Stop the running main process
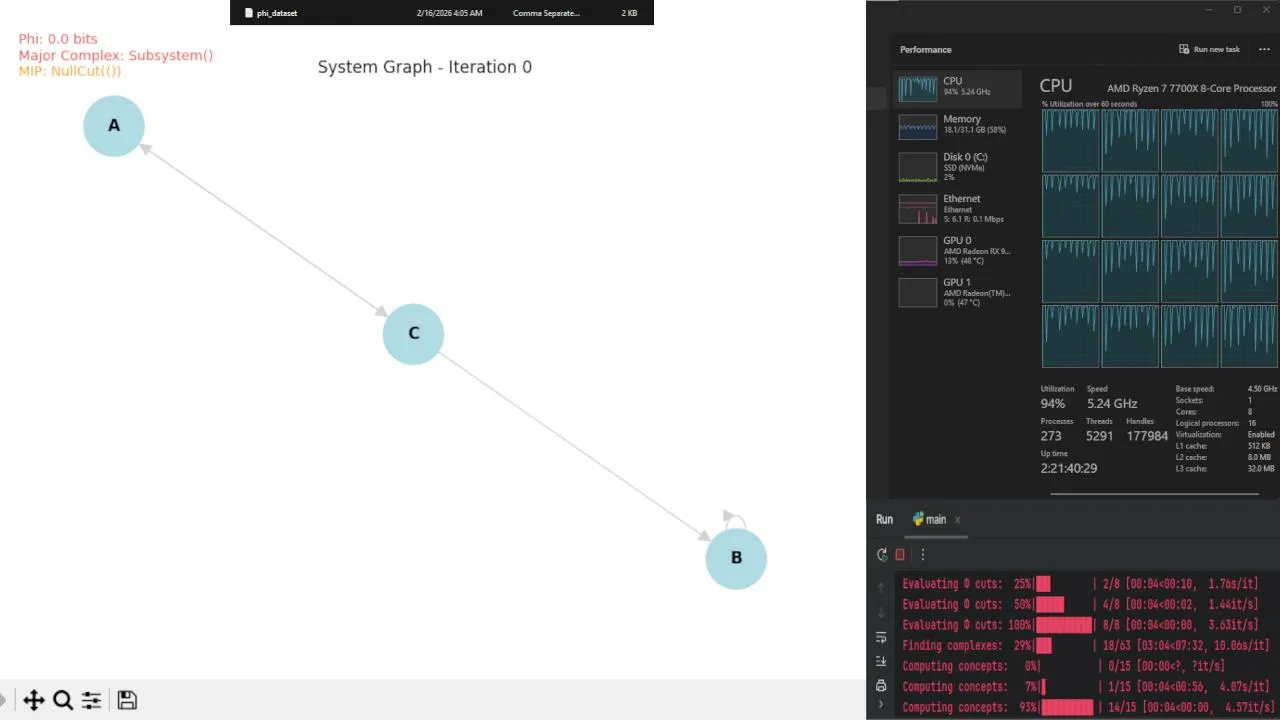The image size is (1280, 720). (x=900, y=554)
